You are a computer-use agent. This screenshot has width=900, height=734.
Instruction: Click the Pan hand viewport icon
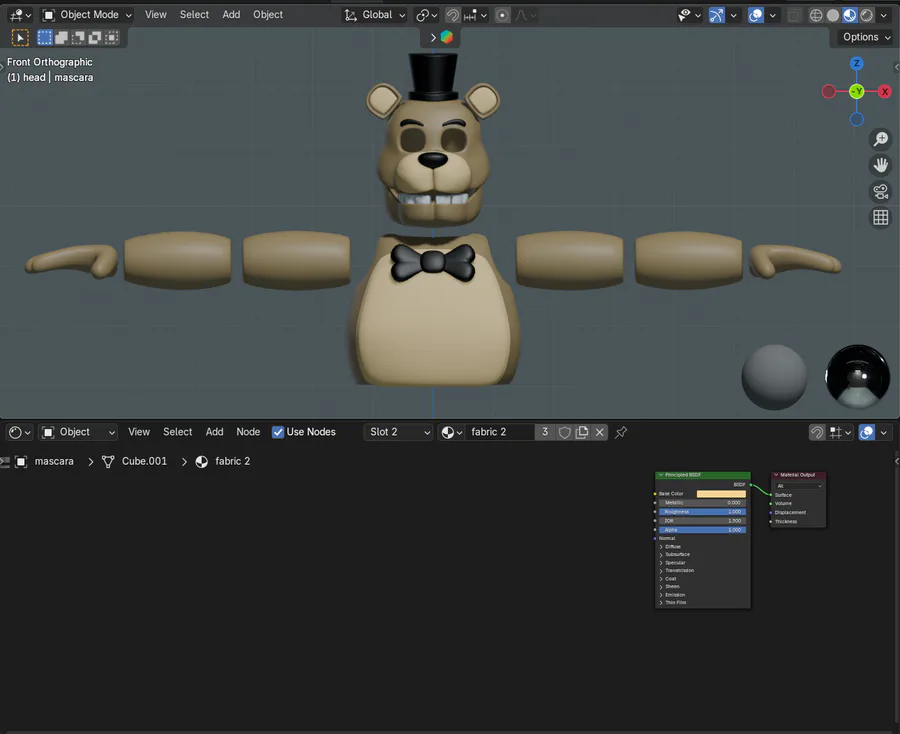[x=880, y=165]
